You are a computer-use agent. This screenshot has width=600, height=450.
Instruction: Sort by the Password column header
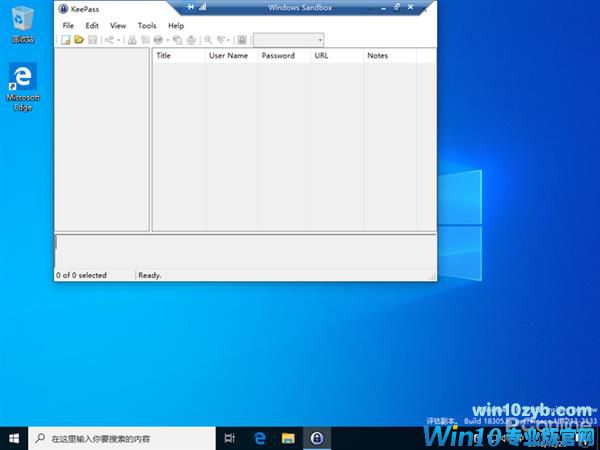285,55
